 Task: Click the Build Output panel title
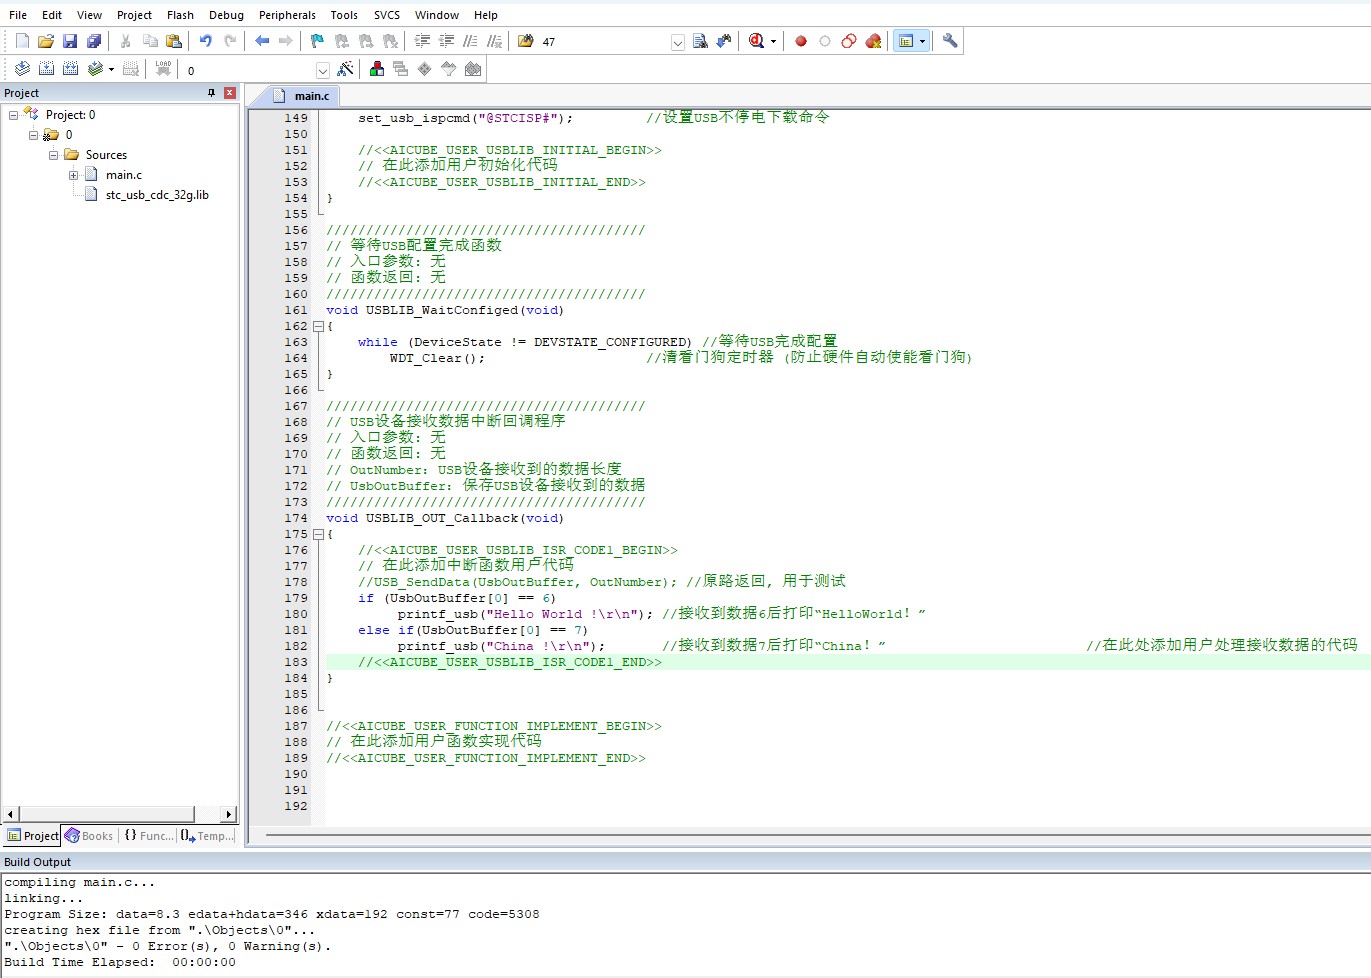(37, 862)
